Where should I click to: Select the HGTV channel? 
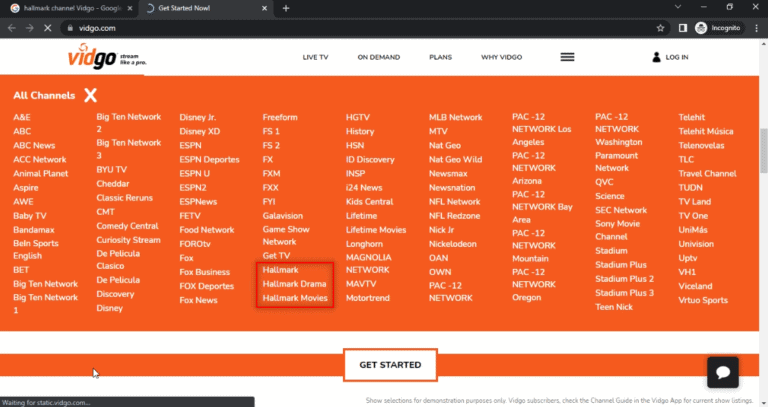click(x=358, y=118)
